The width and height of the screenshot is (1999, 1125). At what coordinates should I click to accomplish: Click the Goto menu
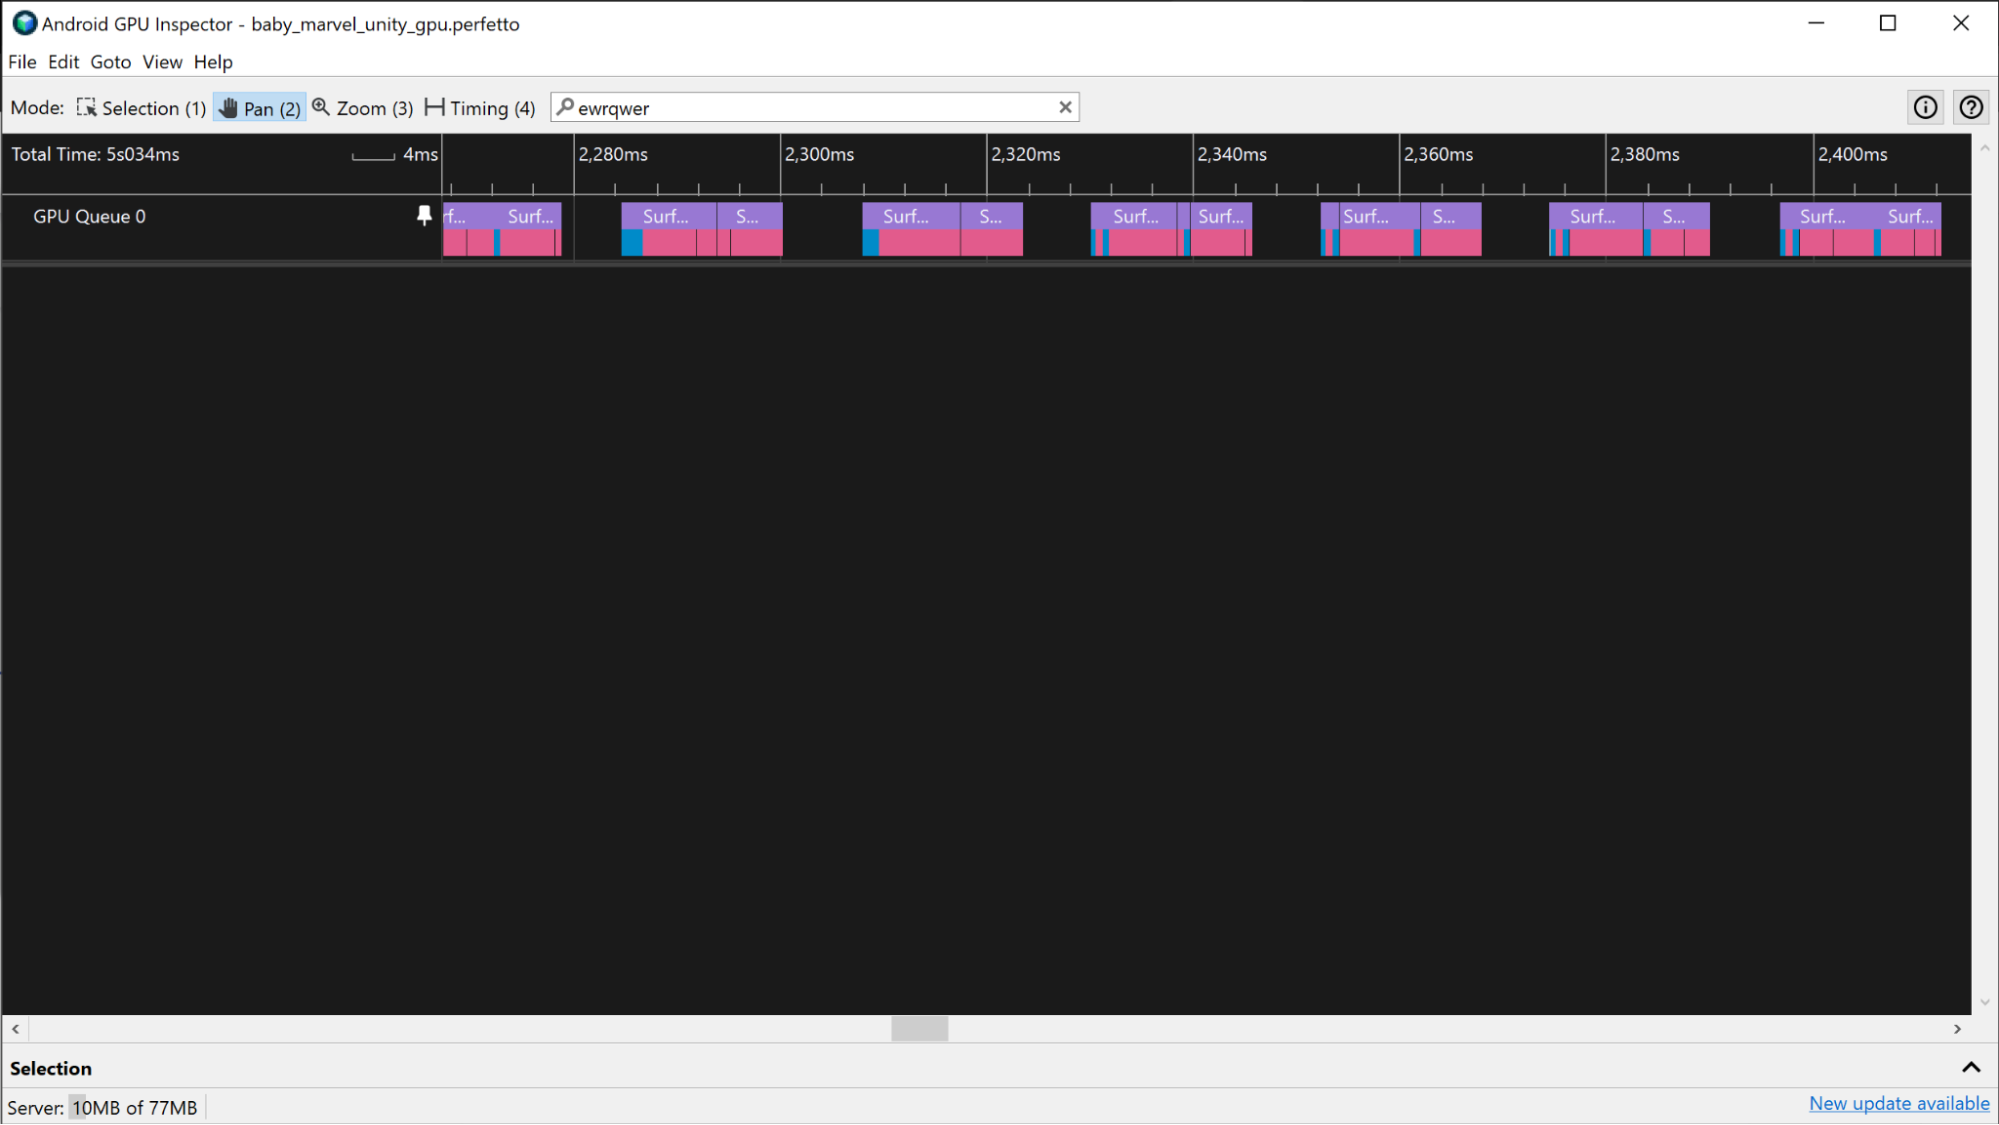point(110,62)
